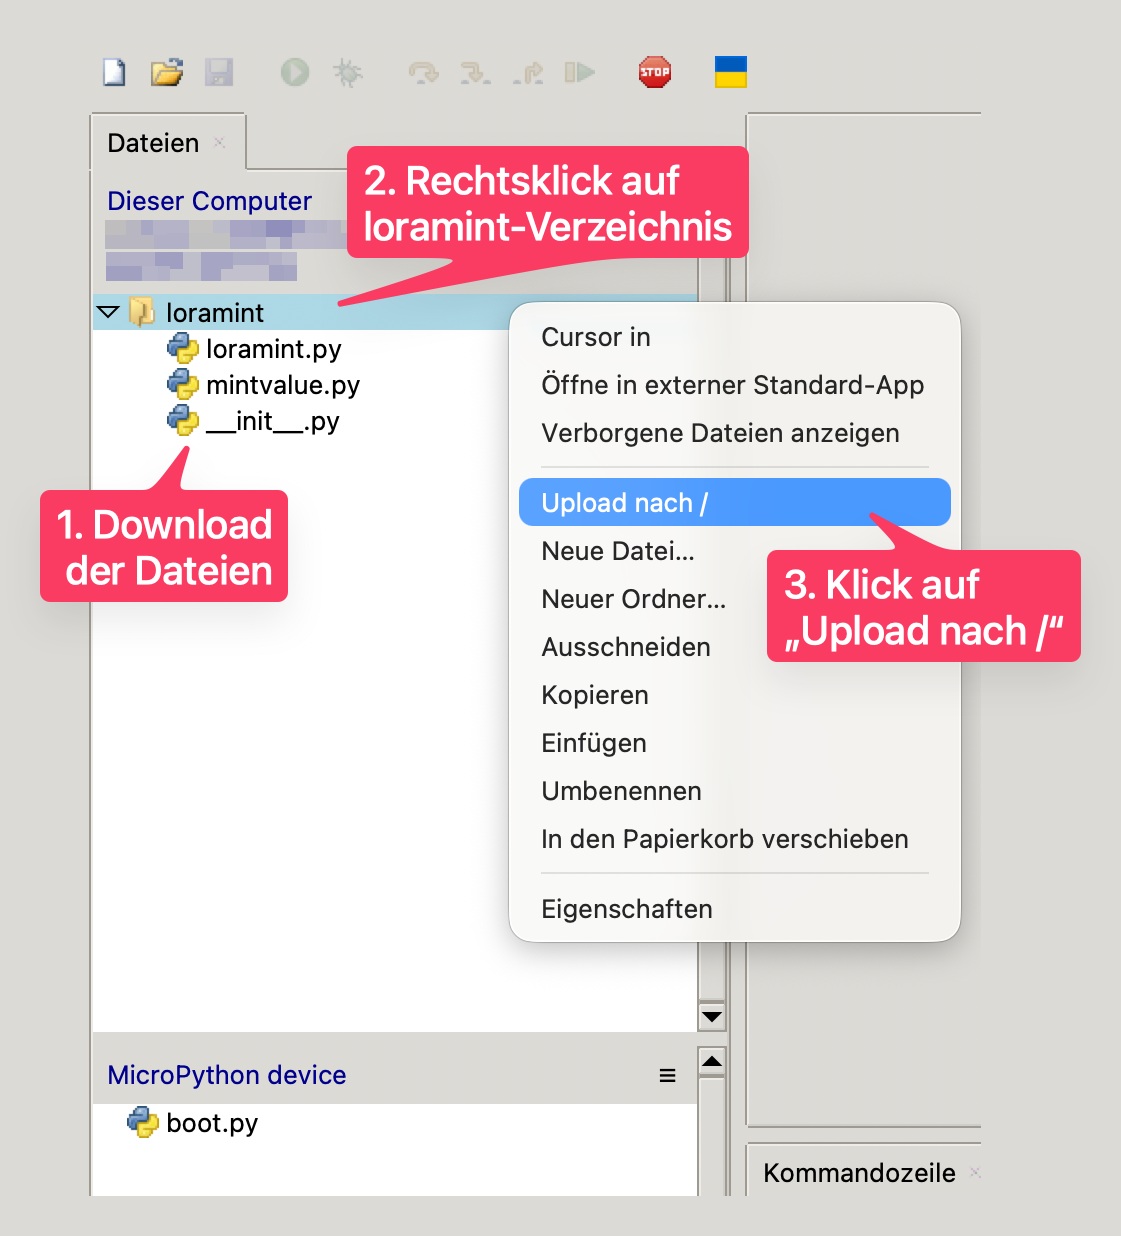This screenshot has width=1121, height=1236.
Task: Select the mintvalue.py file name
Action: click(x=283, y=385)
